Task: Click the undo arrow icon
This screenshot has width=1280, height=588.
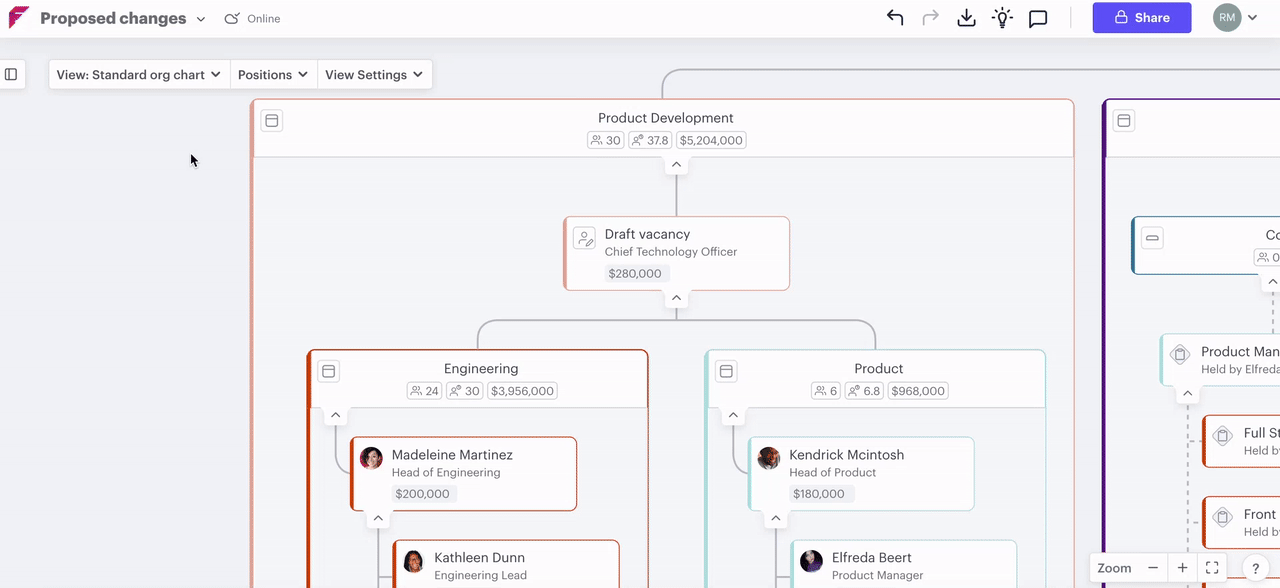Action: pos(895,18)
